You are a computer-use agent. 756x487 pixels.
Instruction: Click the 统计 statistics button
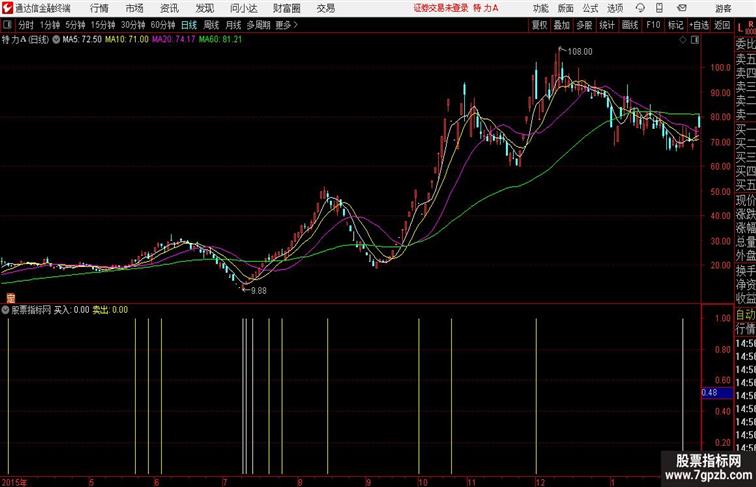607,25
